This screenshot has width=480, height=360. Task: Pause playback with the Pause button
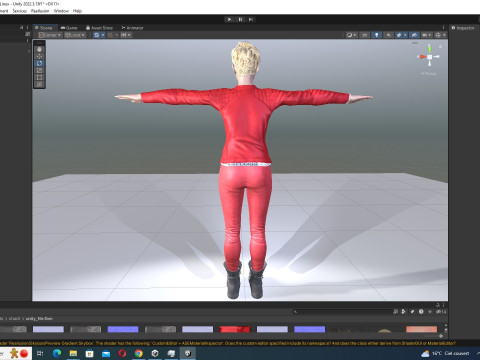(x=240, y=19)
